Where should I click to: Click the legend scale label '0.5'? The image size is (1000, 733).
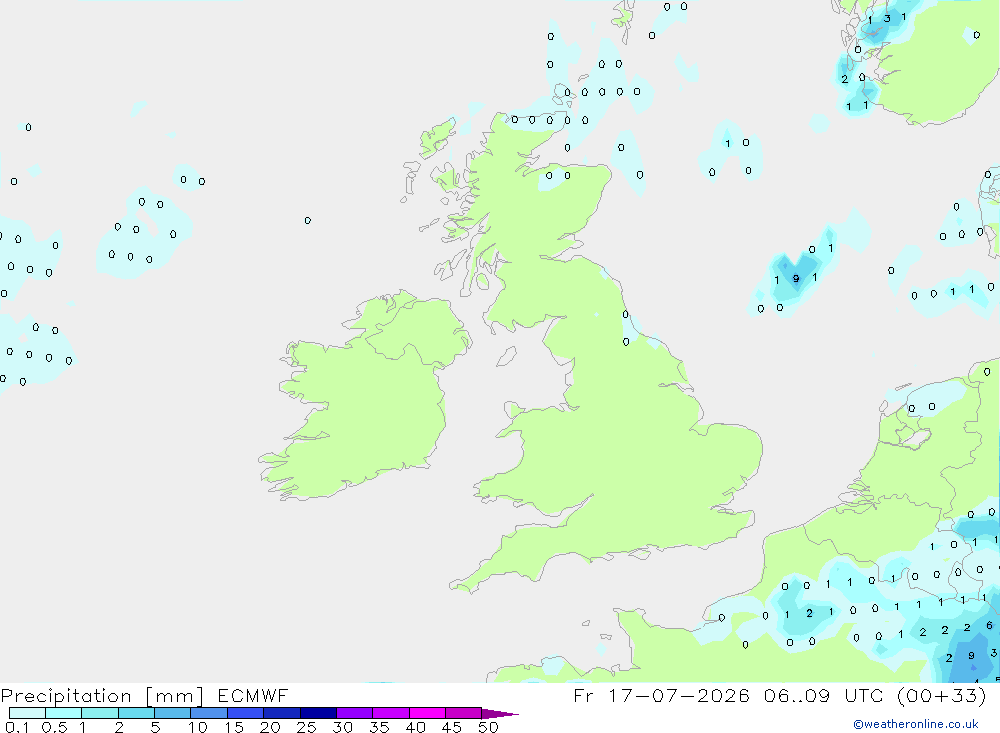point(54,727)
